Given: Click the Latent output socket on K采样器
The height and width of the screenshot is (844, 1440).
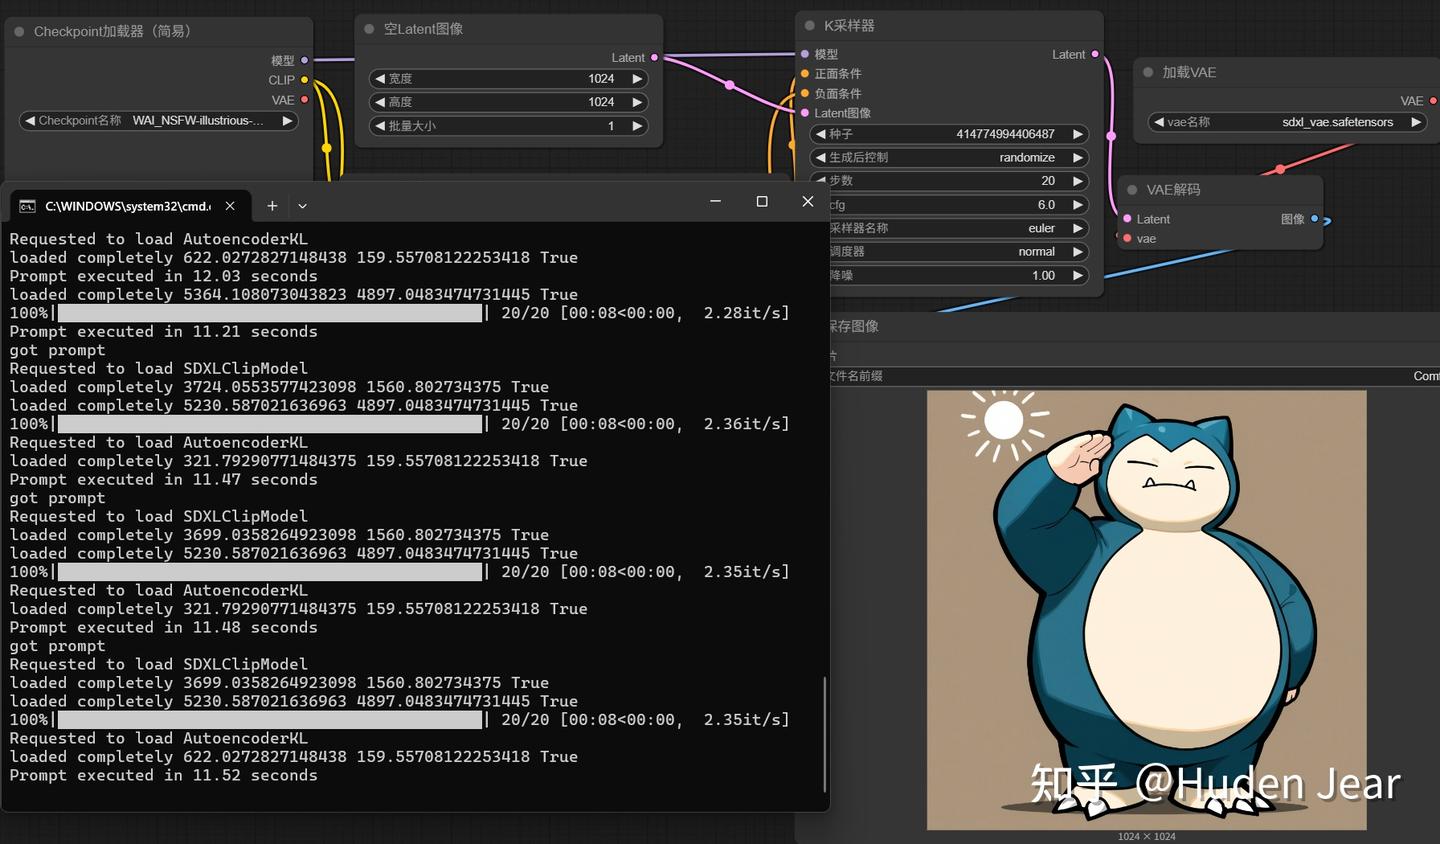Looking at the screenshot, I should point(1095,54).
